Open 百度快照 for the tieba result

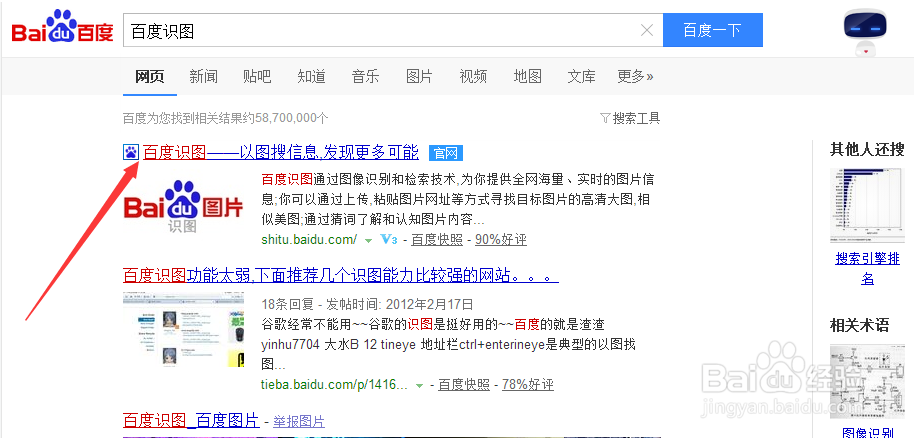point(464,385)
